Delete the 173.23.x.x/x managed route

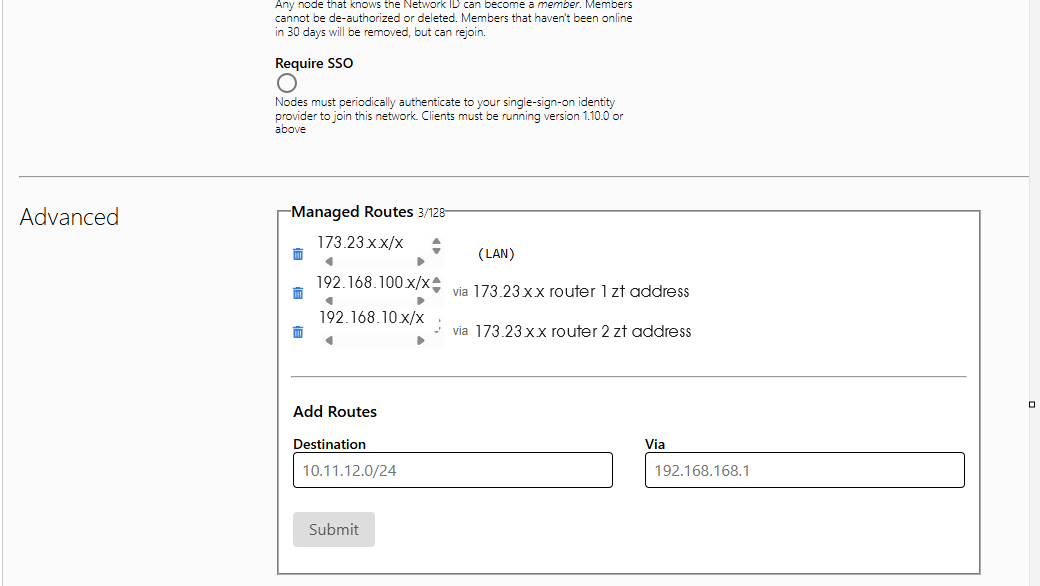297,254
